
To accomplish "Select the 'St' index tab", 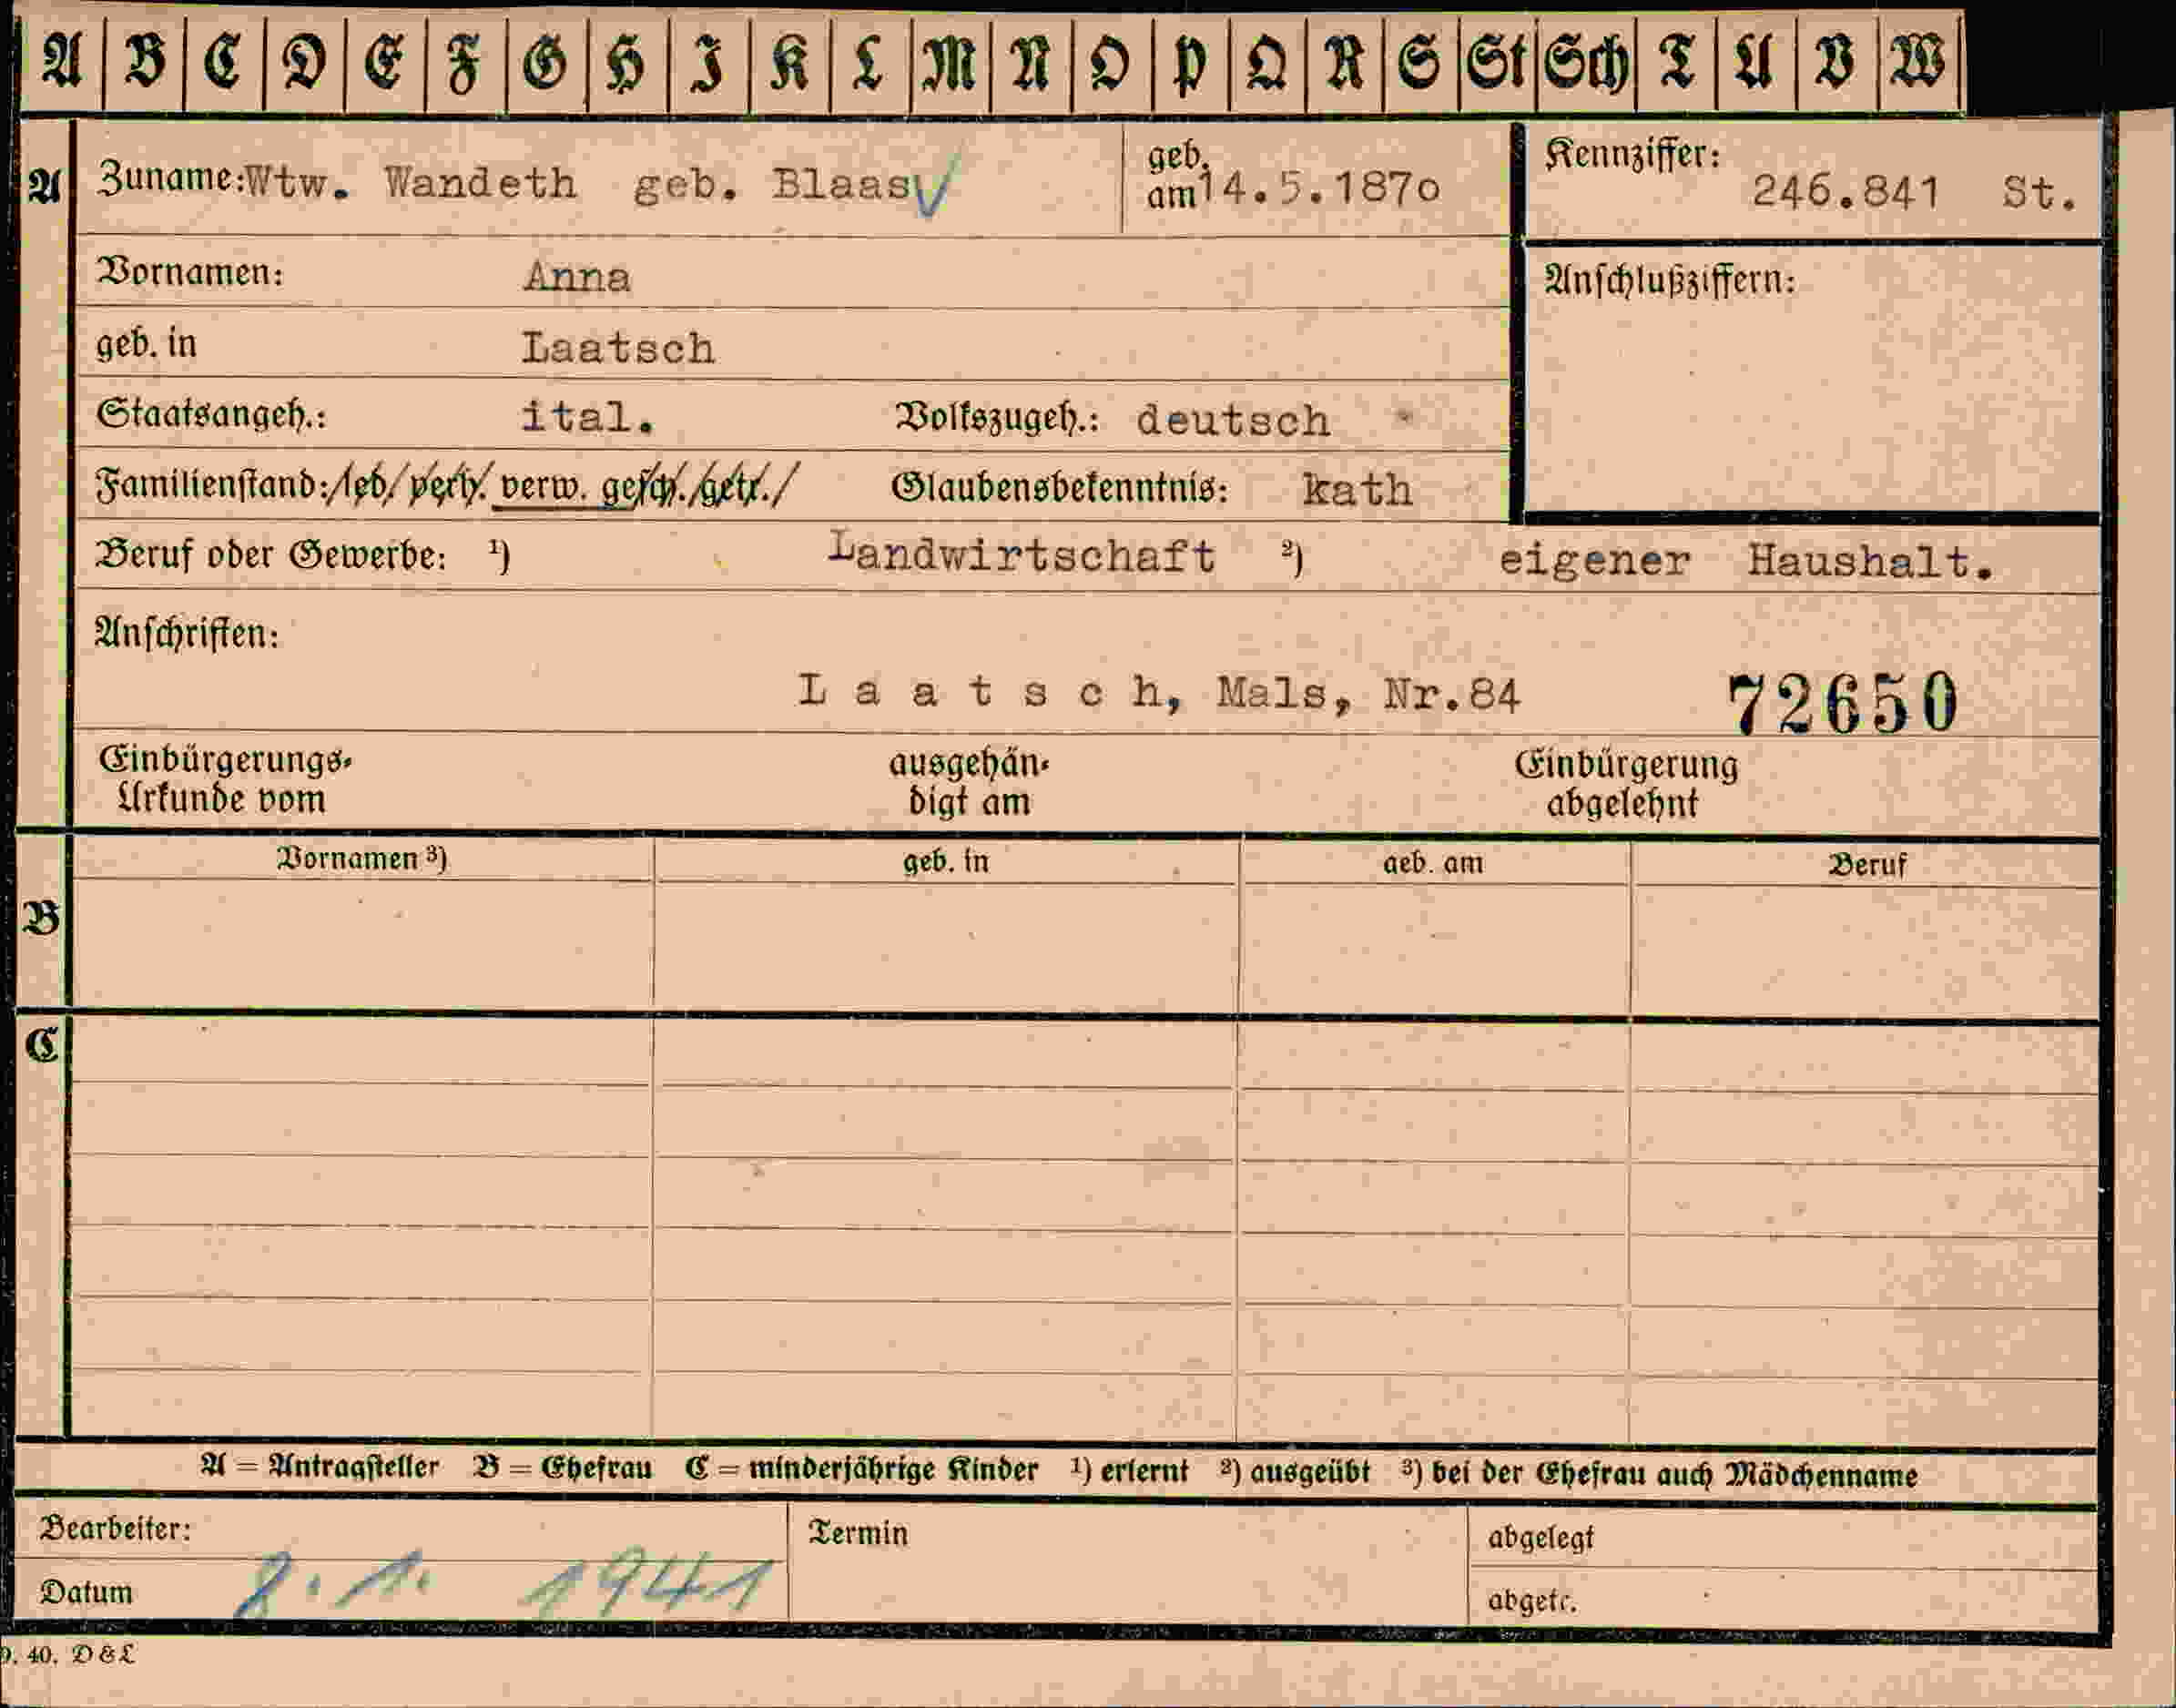I will pyautogui.click(x=1497, y=62).
